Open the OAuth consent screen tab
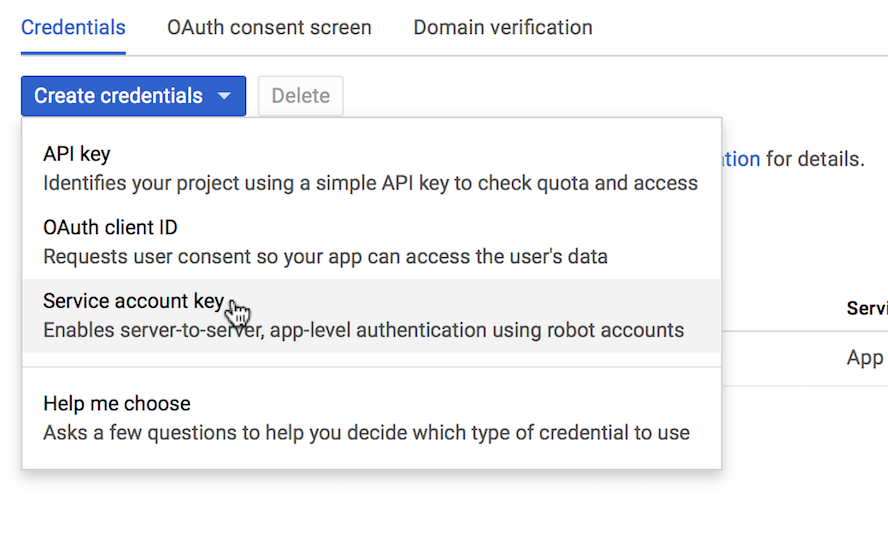The width and height of the screenshot is (888, 540). (x=269, y=28)
